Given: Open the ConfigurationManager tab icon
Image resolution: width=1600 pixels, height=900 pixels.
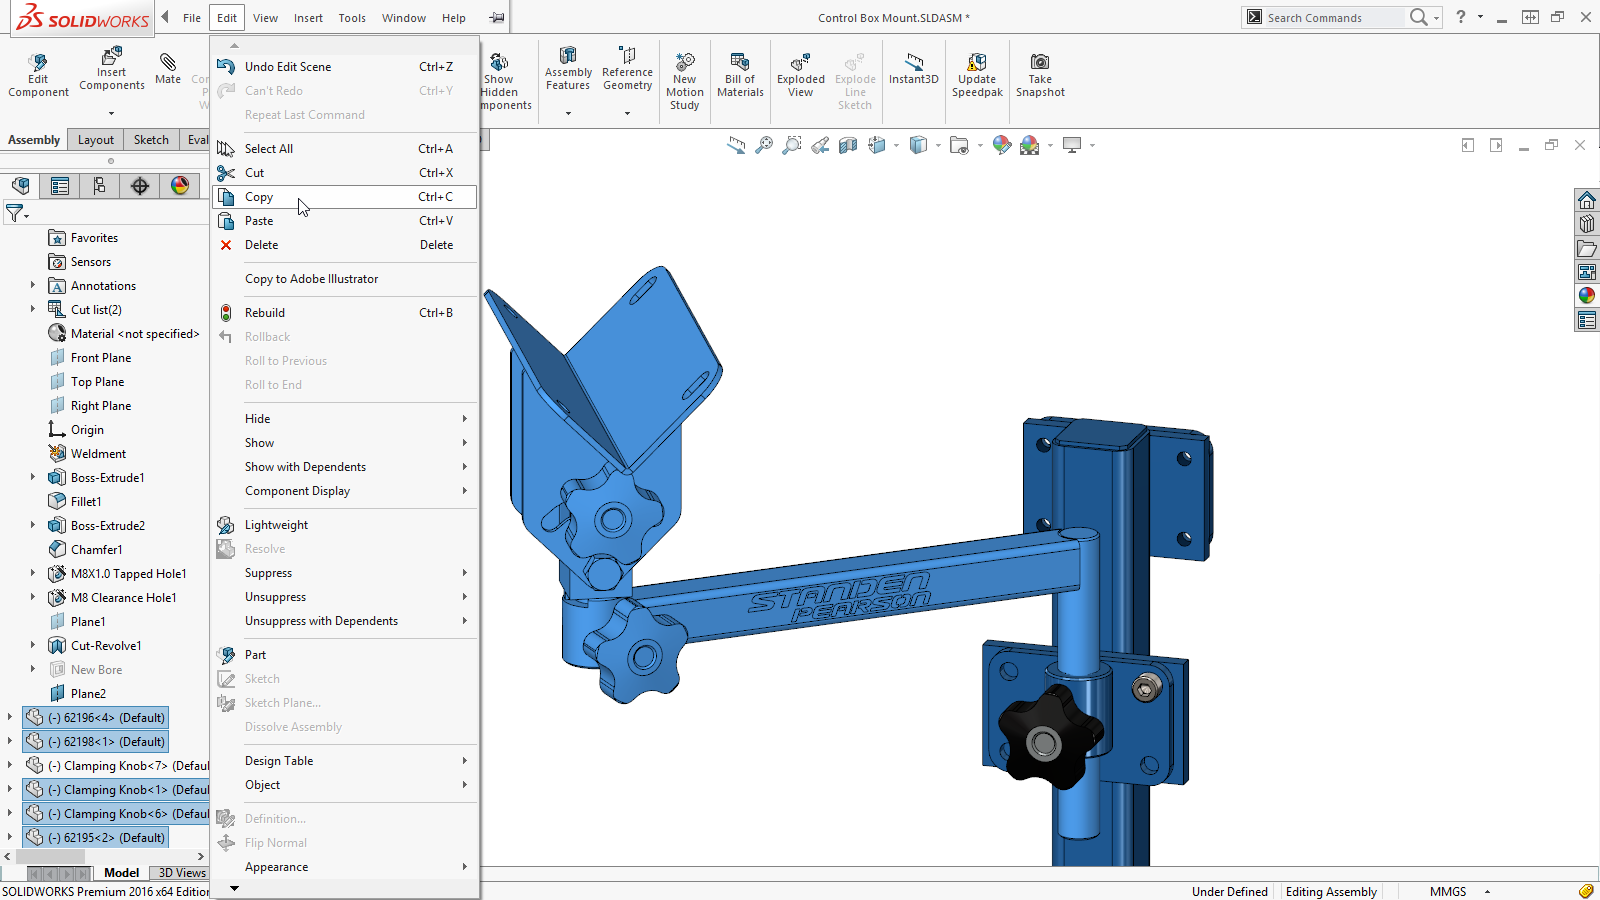Looking at the screenshot, I should tap(99, 186).
